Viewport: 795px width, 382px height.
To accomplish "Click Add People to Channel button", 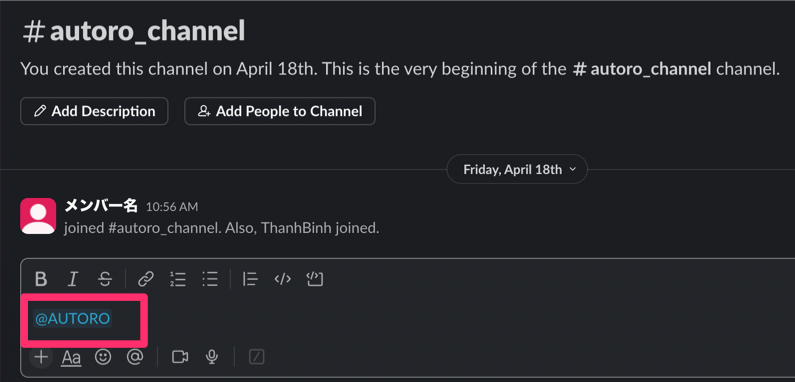I will [x=280, y=111].
